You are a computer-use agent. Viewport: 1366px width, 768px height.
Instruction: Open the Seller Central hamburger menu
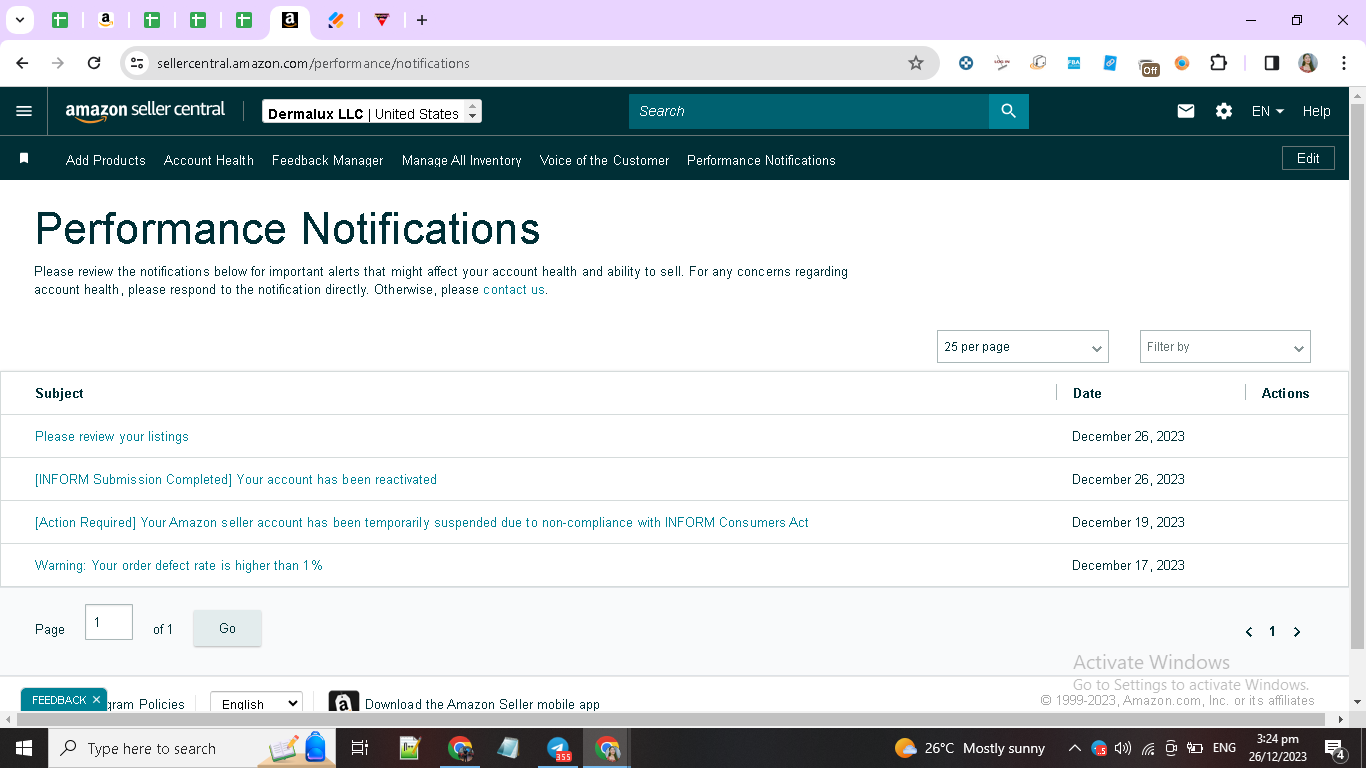pyautogui.click(x=24, y=111)
